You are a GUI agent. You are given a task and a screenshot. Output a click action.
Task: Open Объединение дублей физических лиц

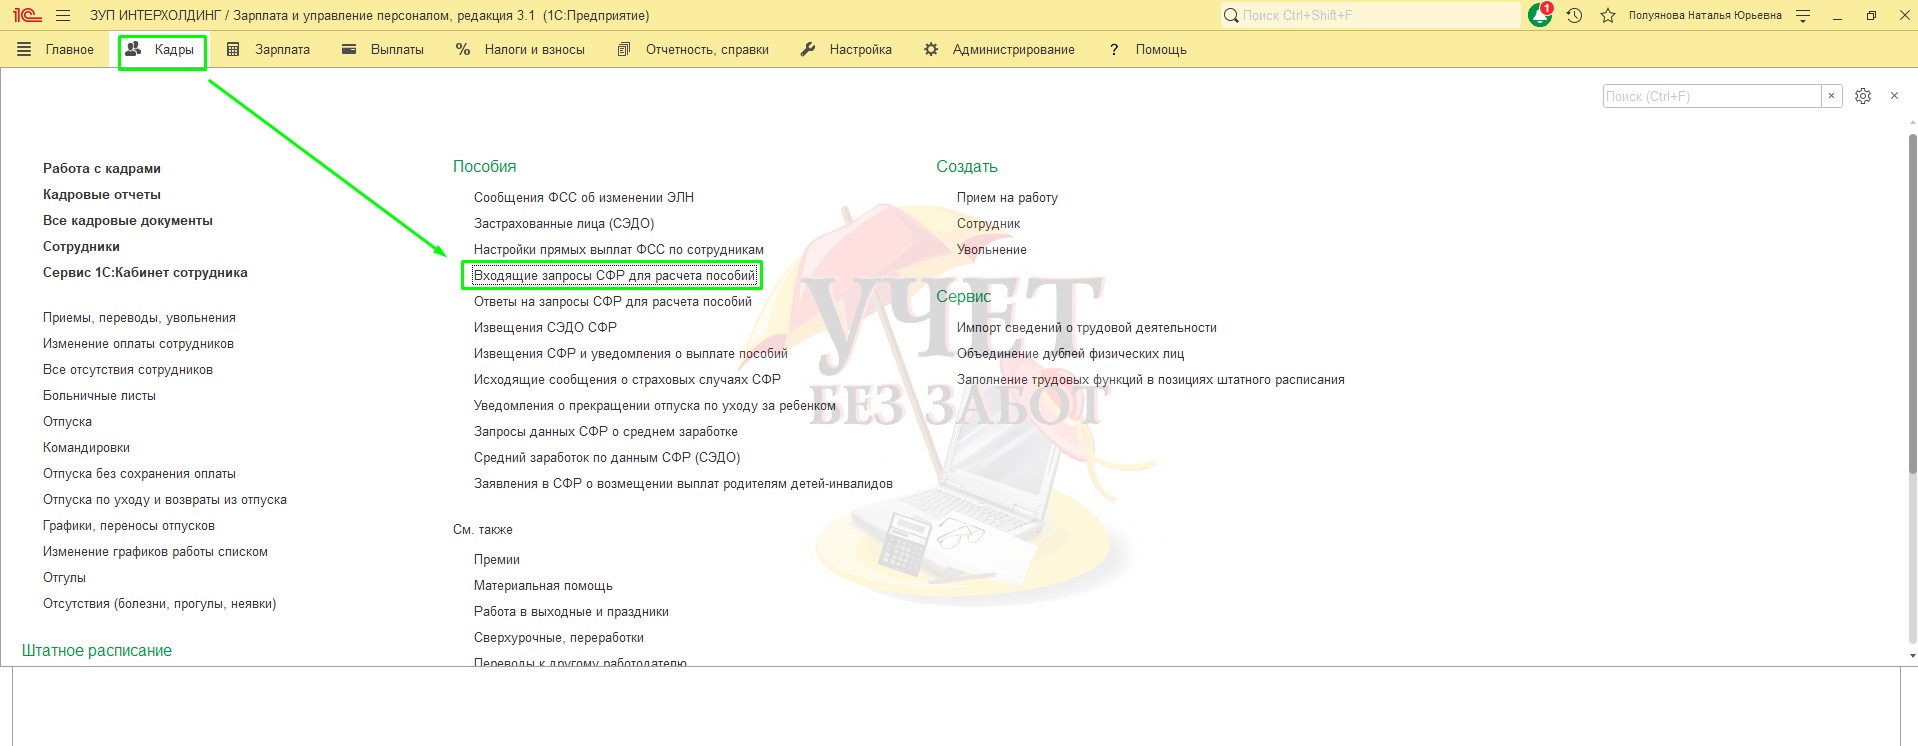click(x=1070, y=354)
